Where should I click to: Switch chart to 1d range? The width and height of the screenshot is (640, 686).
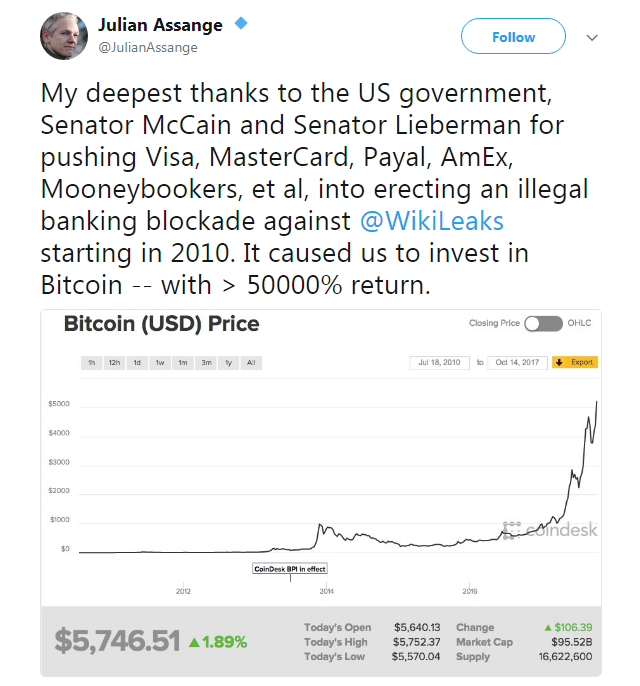[138, 363]
